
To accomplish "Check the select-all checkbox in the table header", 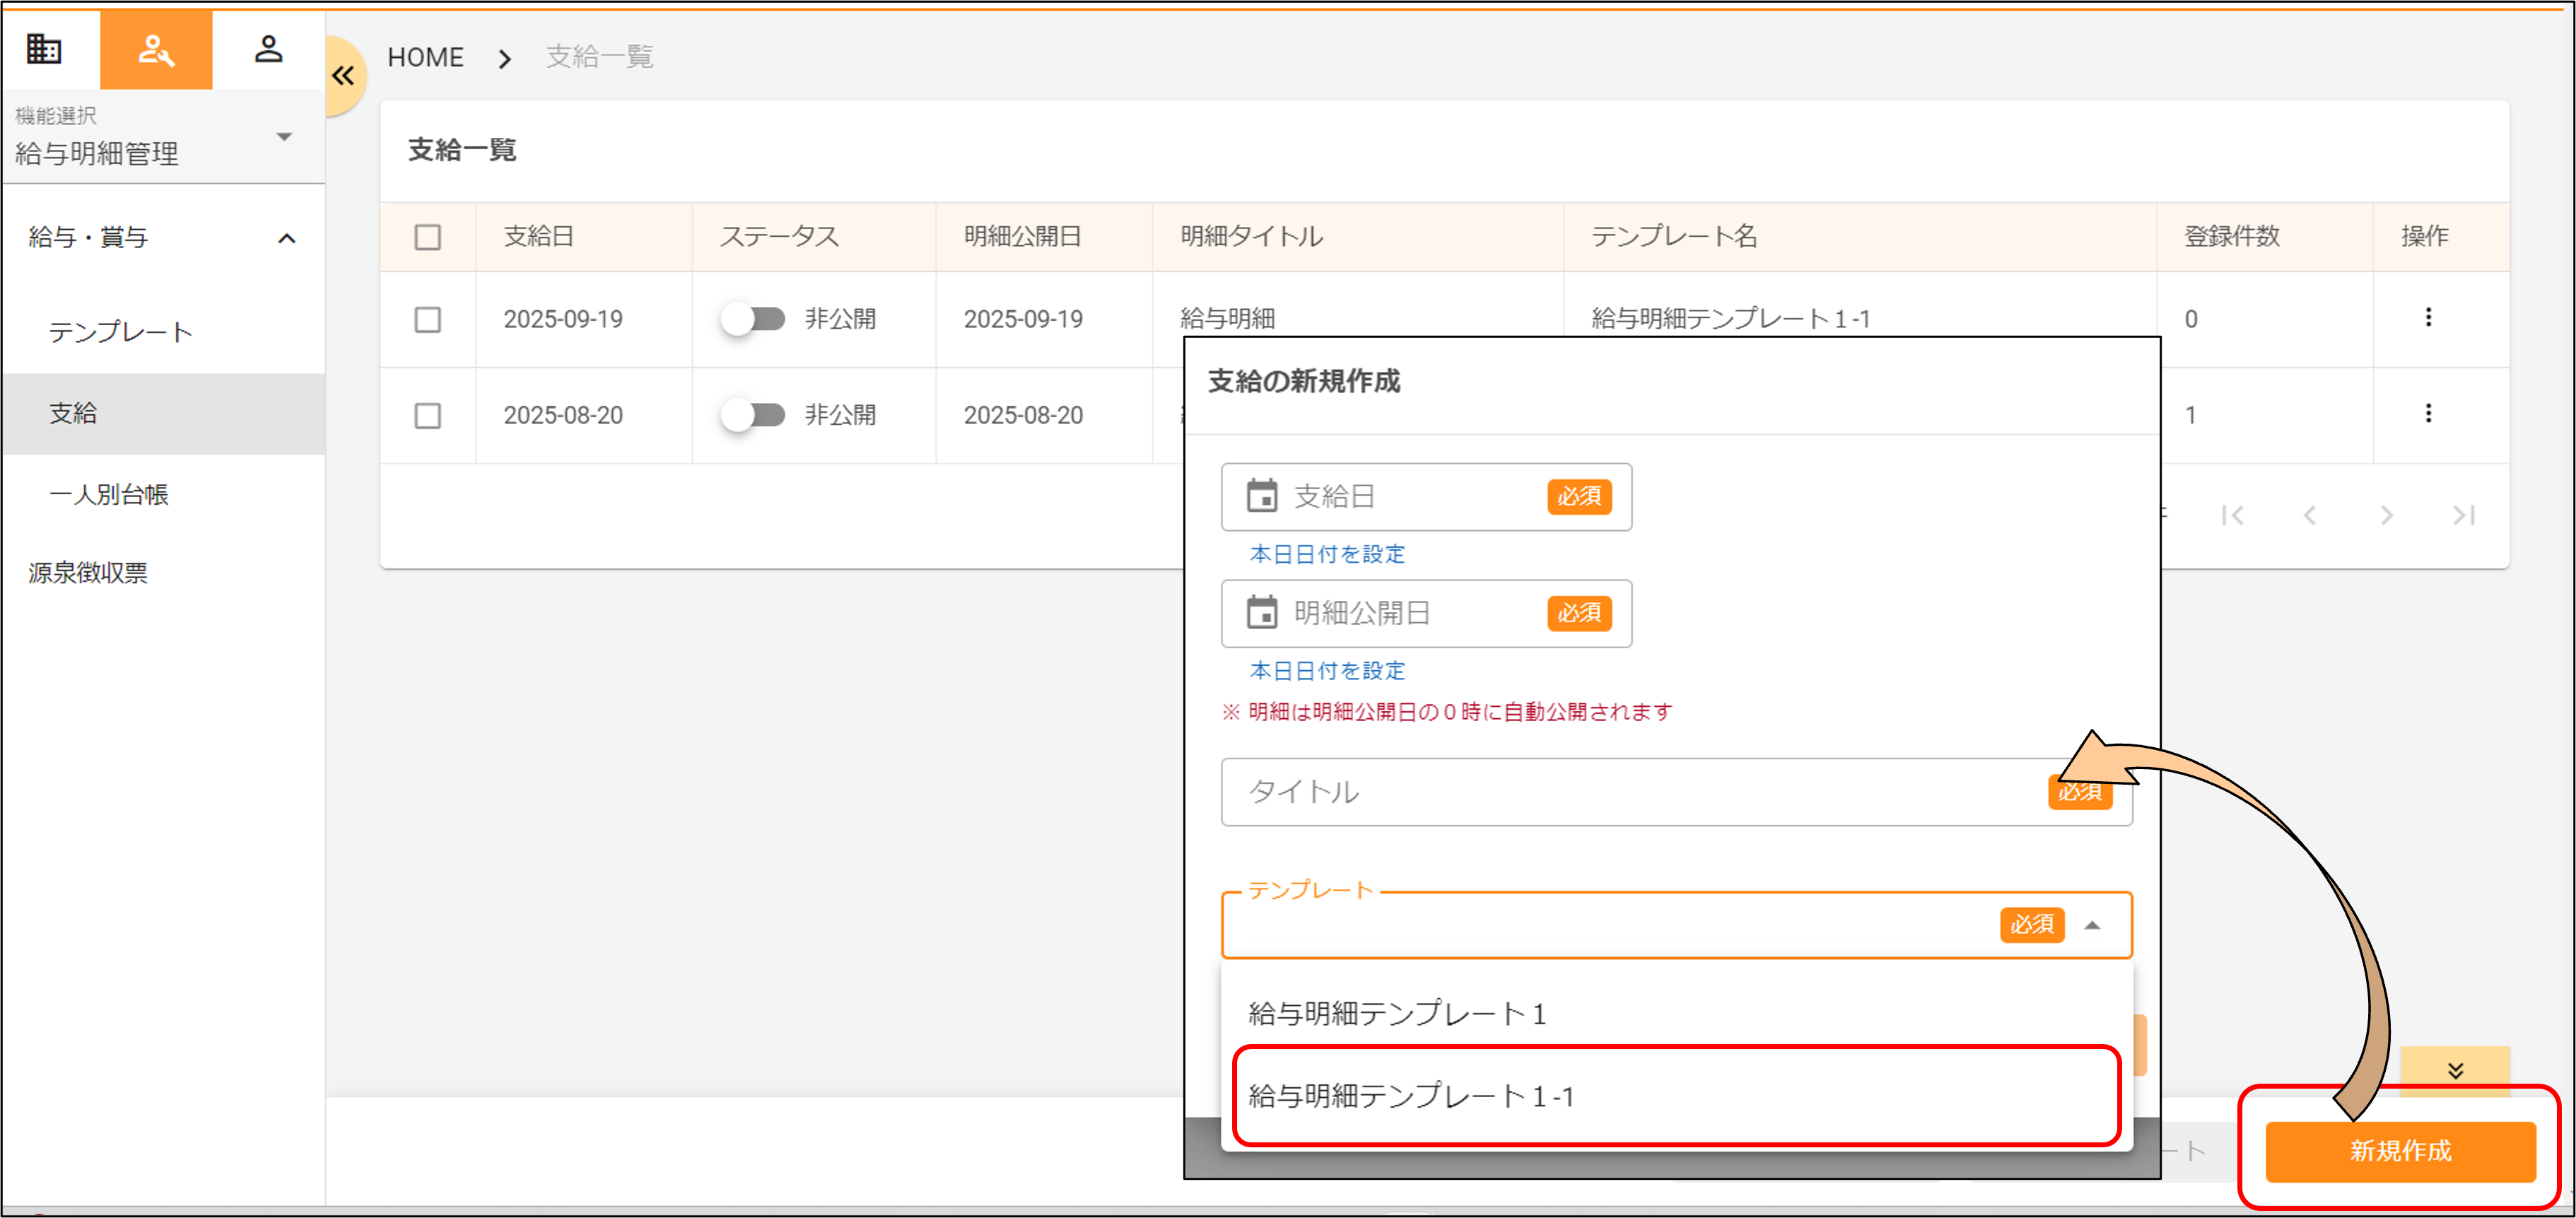I will click(x=427, y=236).
